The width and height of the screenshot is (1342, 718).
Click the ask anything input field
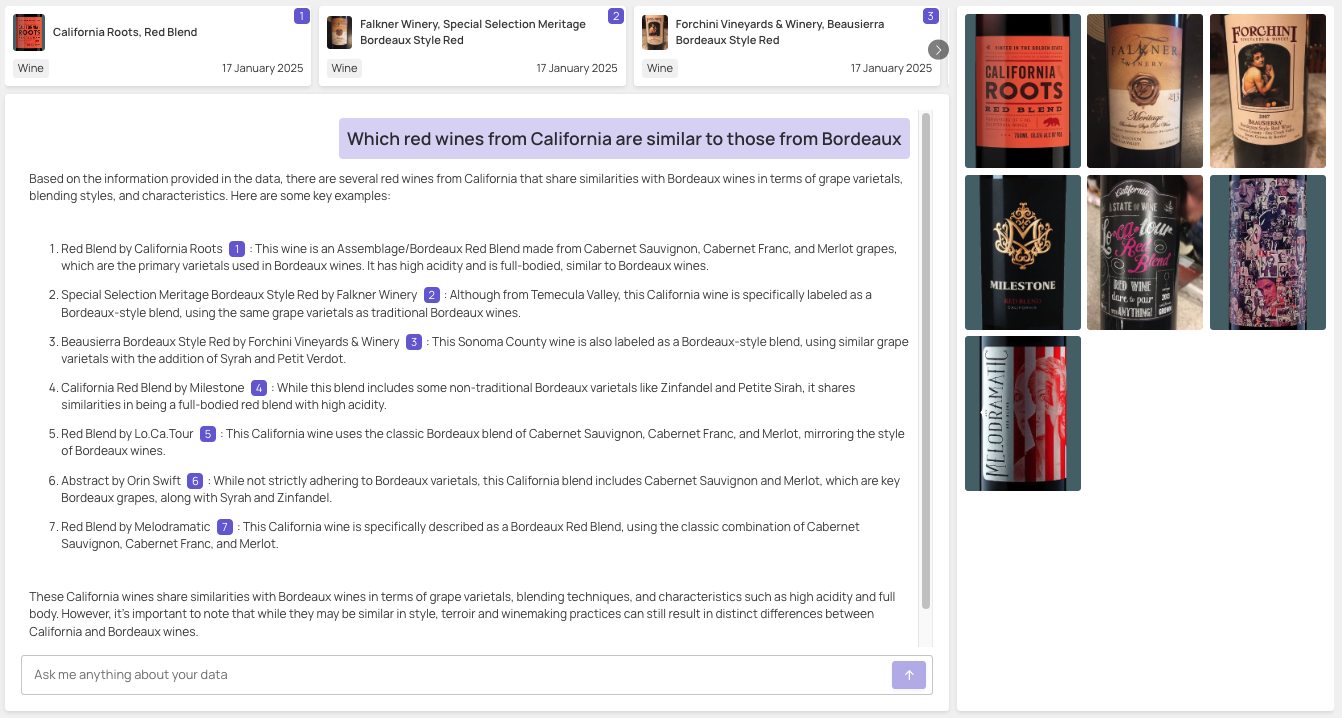(400, 674)
